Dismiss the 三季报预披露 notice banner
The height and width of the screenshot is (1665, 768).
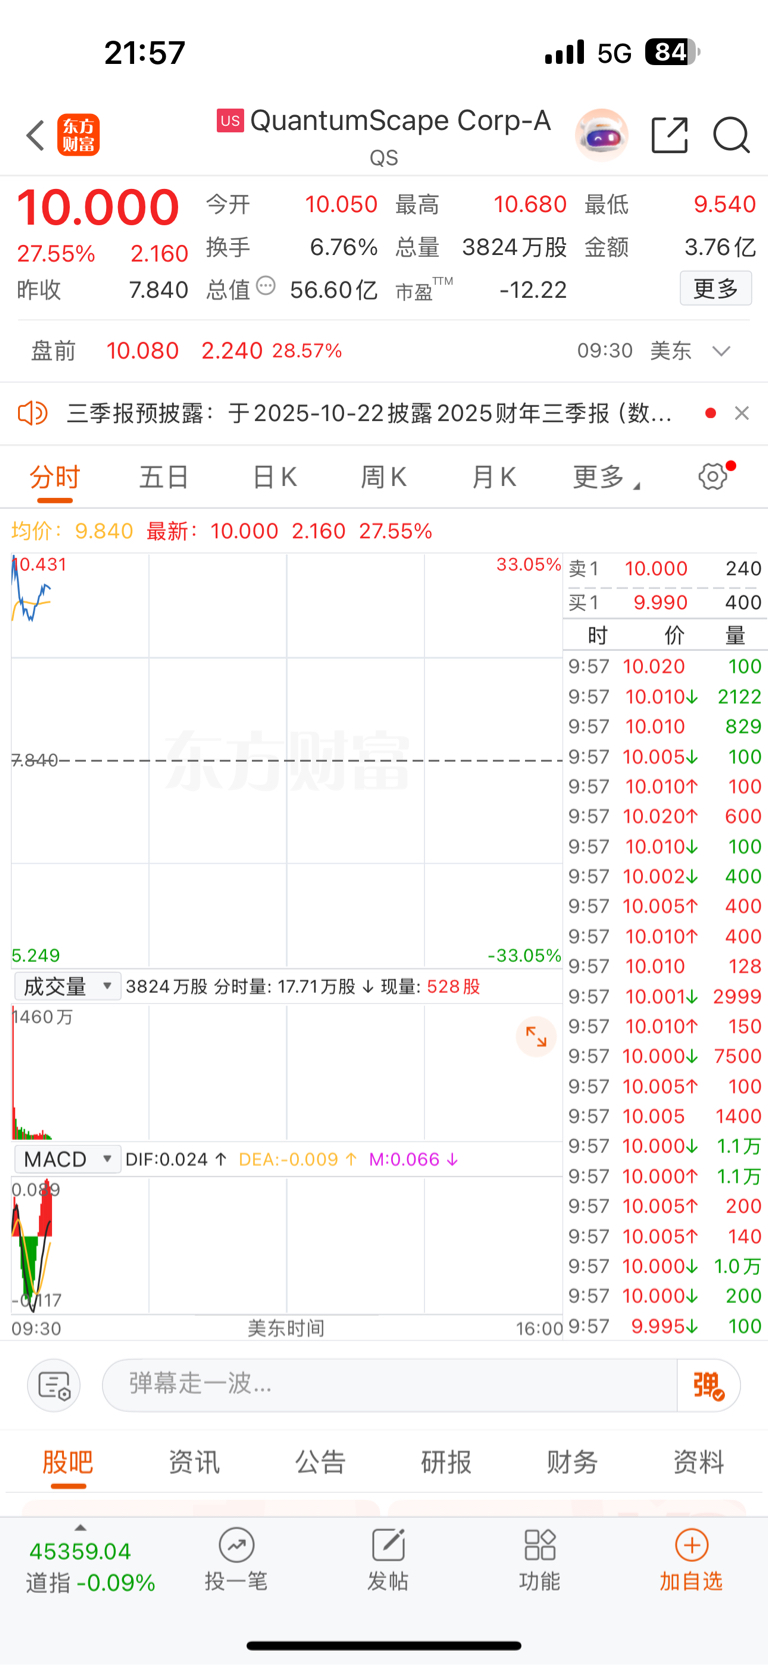point(742,413)
